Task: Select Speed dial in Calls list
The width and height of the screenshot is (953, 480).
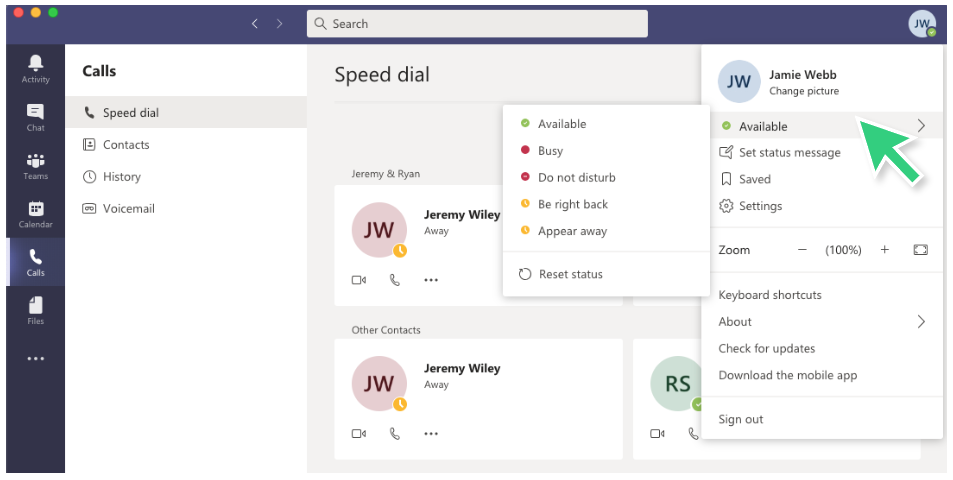Action: tap(186, 112)
